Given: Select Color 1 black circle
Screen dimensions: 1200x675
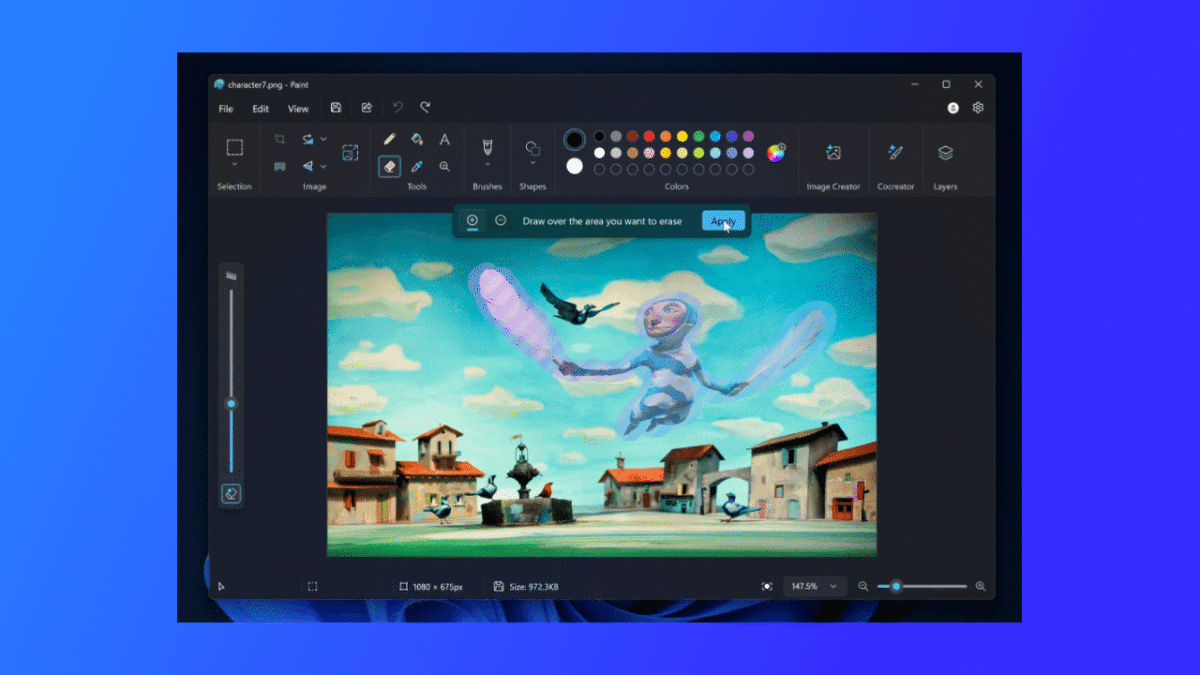Looking at the screenshot, I should click(x=574, y=139).
